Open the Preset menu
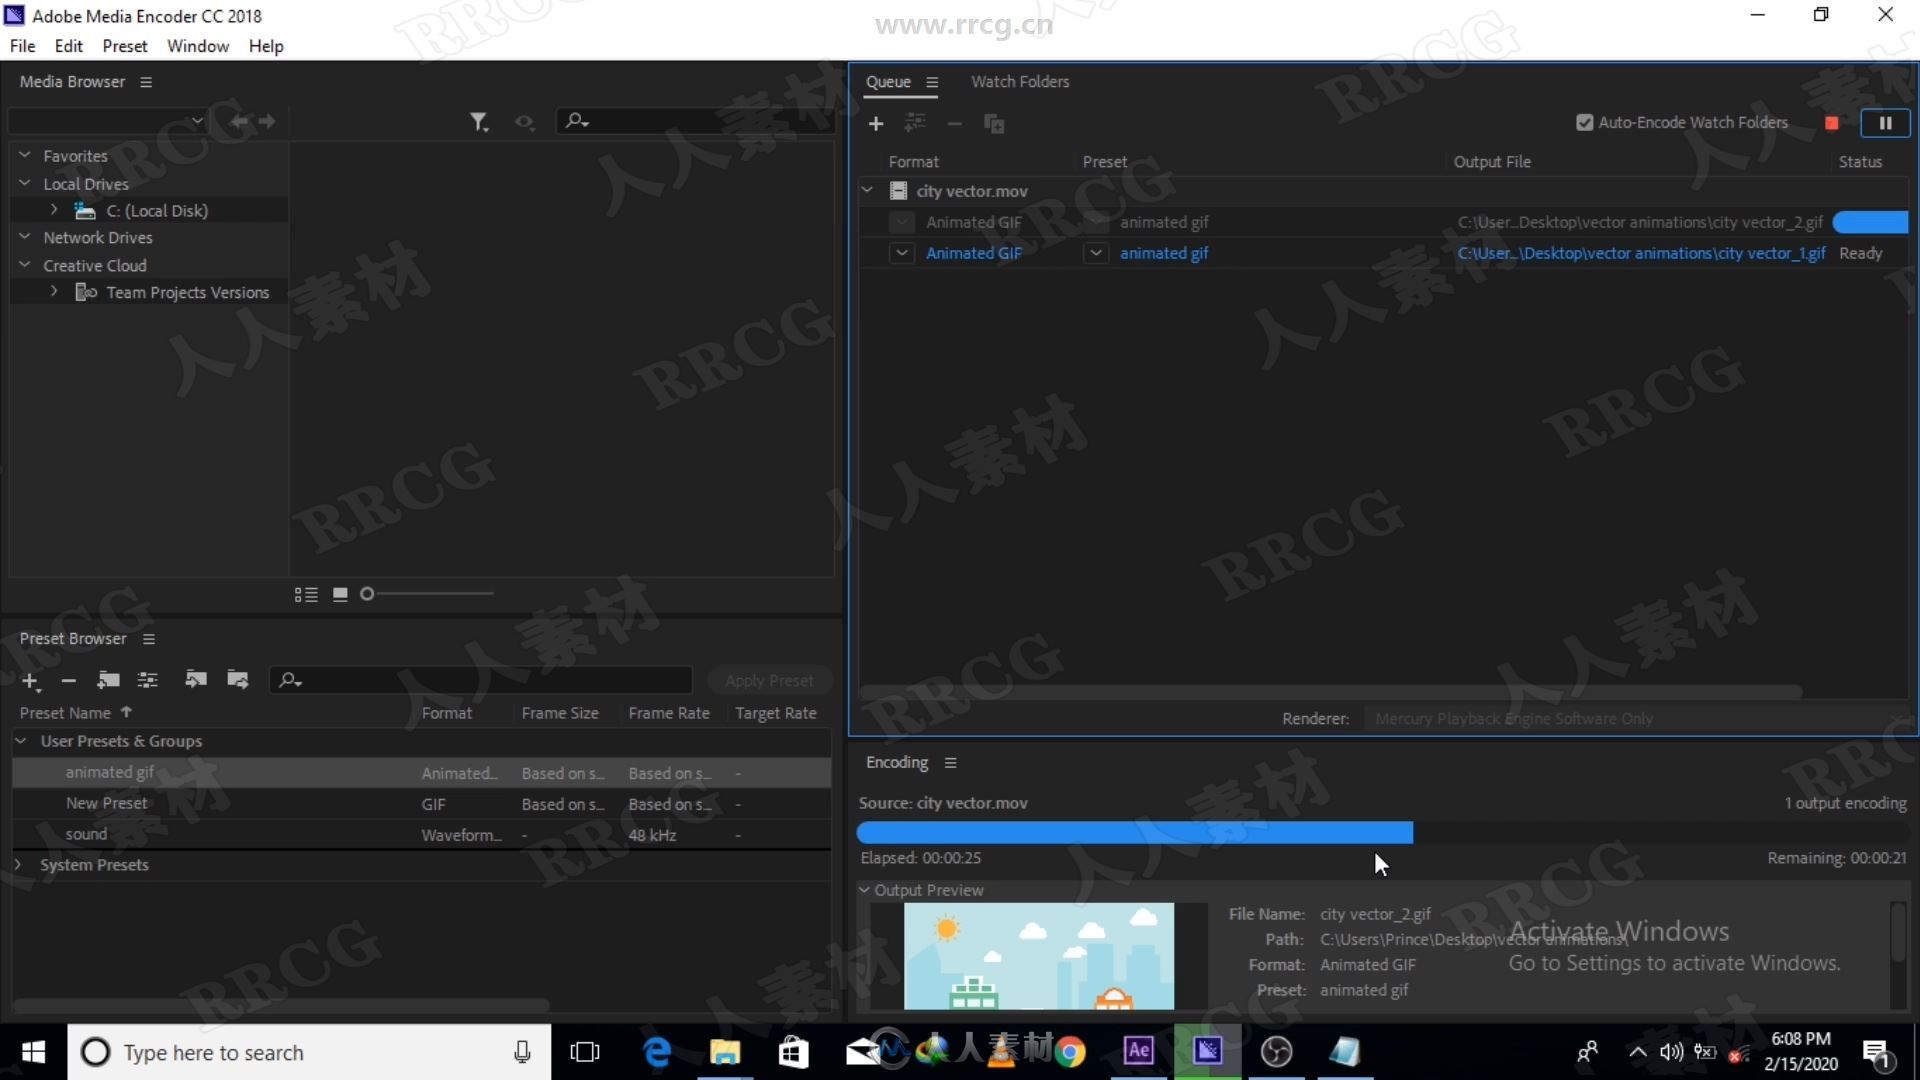Screen dimensions: 1920x1080 [x=125, y=46]
